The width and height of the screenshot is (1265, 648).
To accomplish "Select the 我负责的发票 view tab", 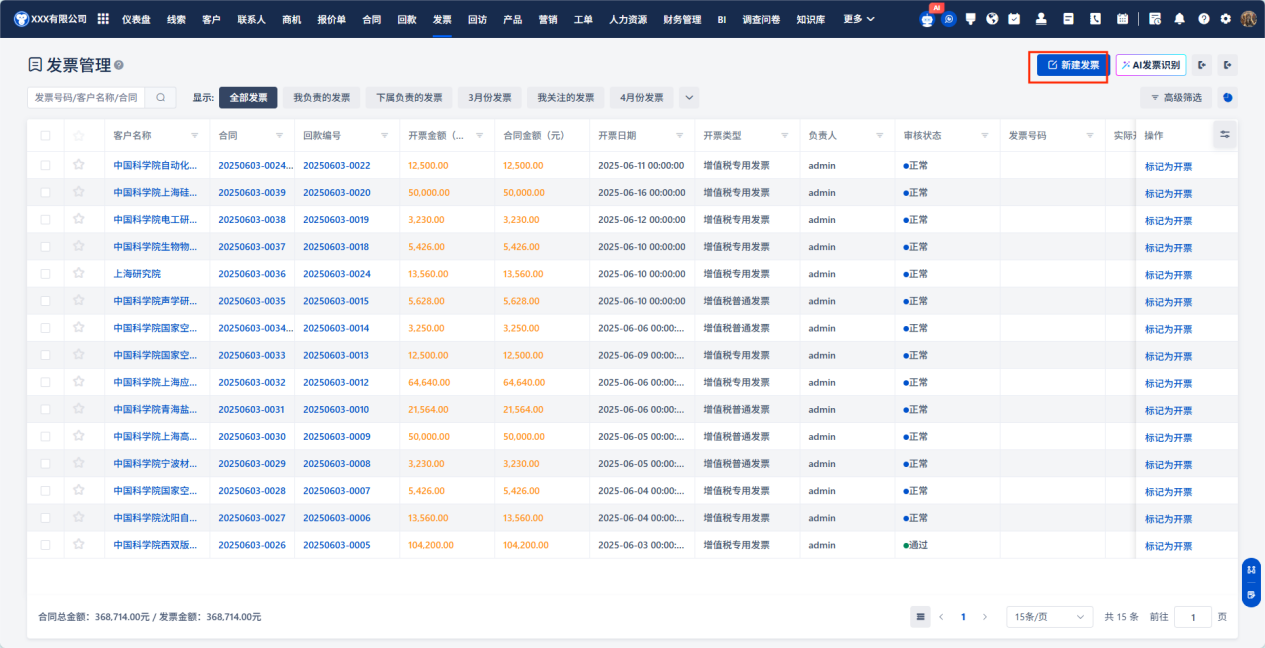I will 322,97.
